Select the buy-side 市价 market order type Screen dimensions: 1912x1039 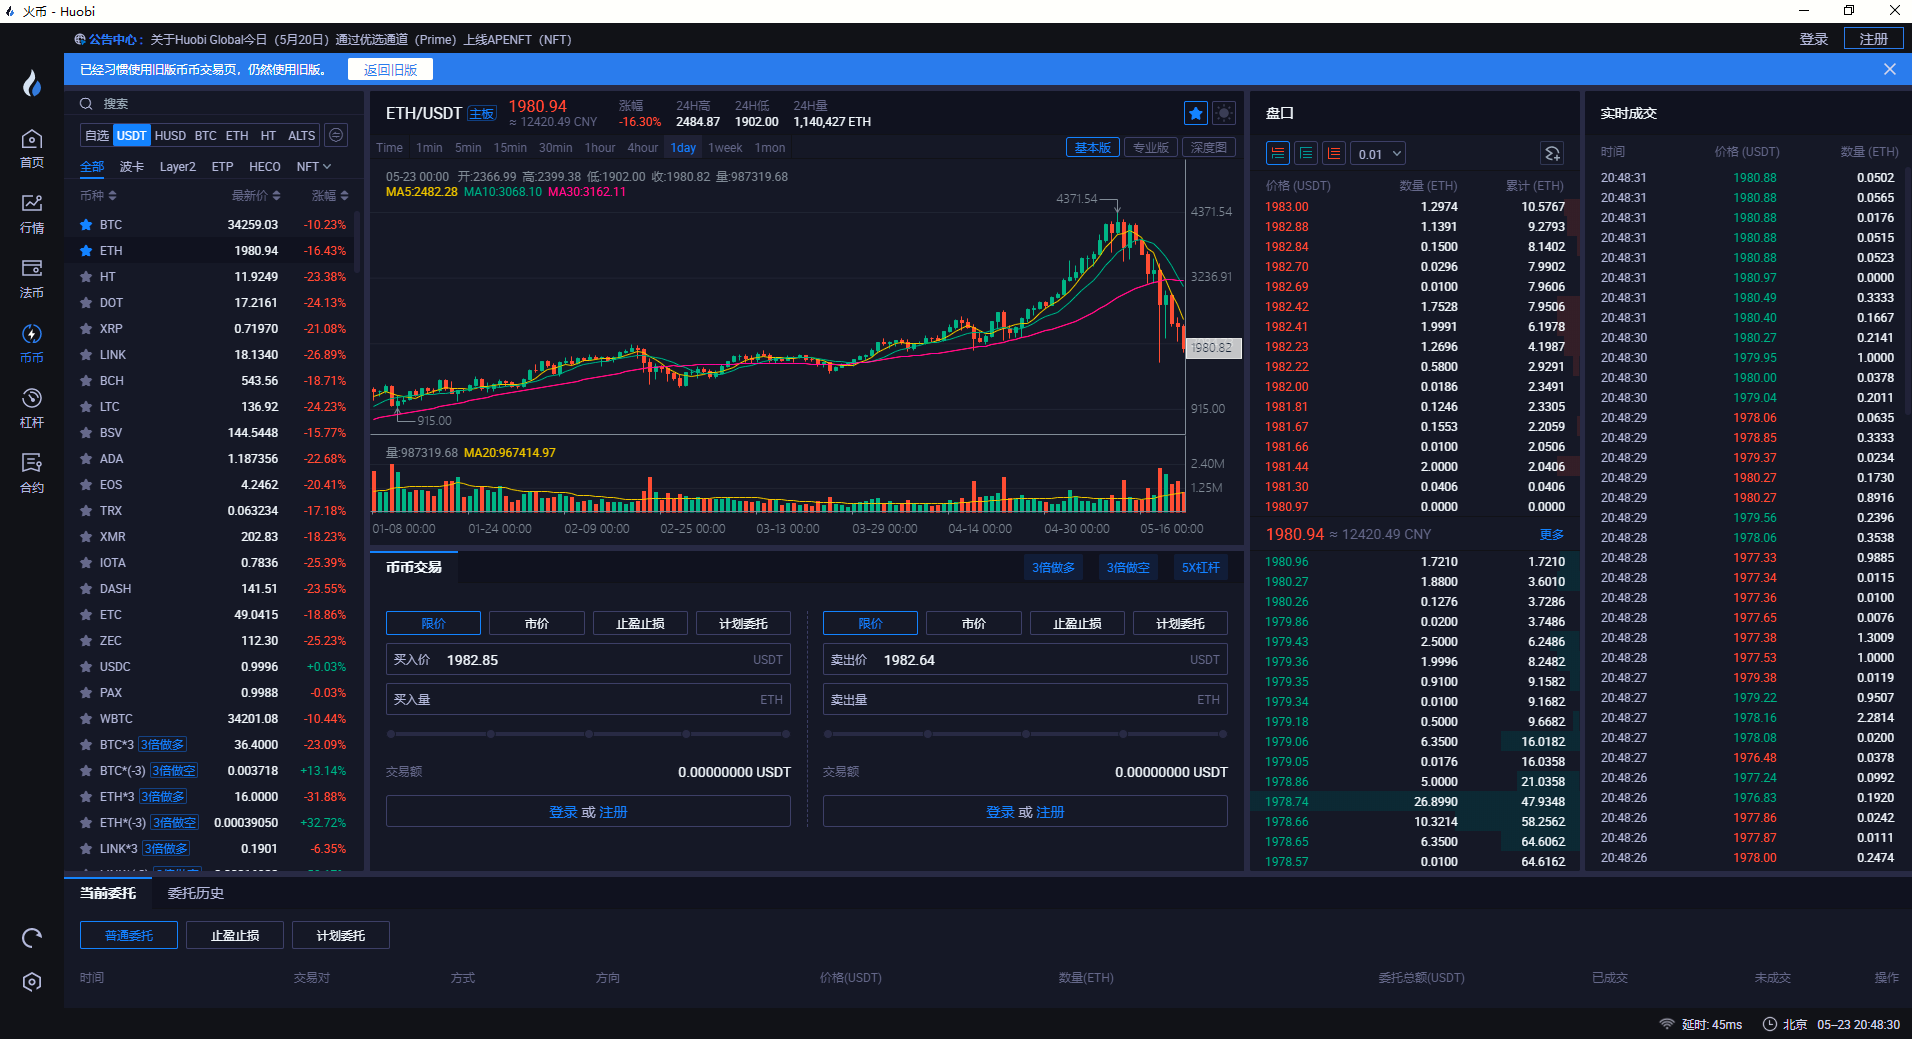[537, 624]
